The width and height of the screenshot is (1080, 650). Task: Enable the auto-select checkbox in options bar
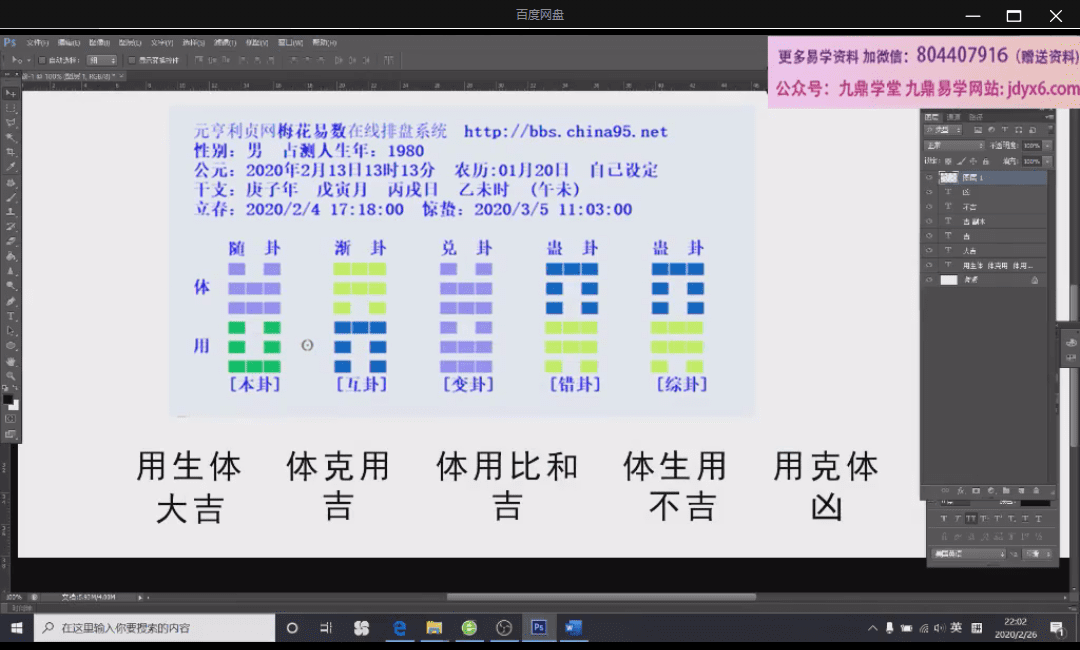[x=41, y=60]
